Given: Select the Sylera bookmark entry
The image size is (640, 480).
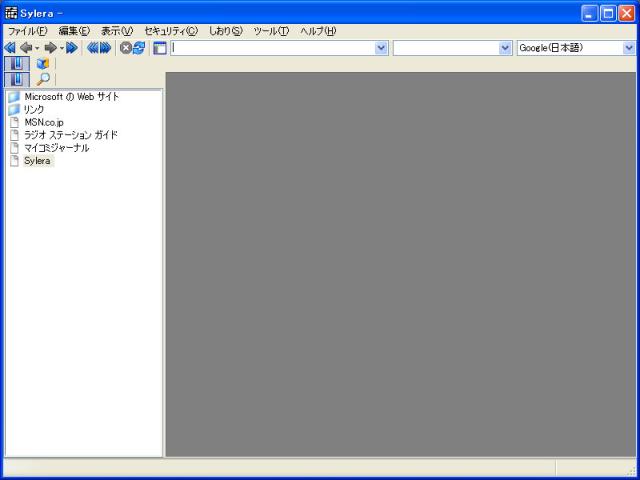Looking at the screenshot, I should [37, 161].
